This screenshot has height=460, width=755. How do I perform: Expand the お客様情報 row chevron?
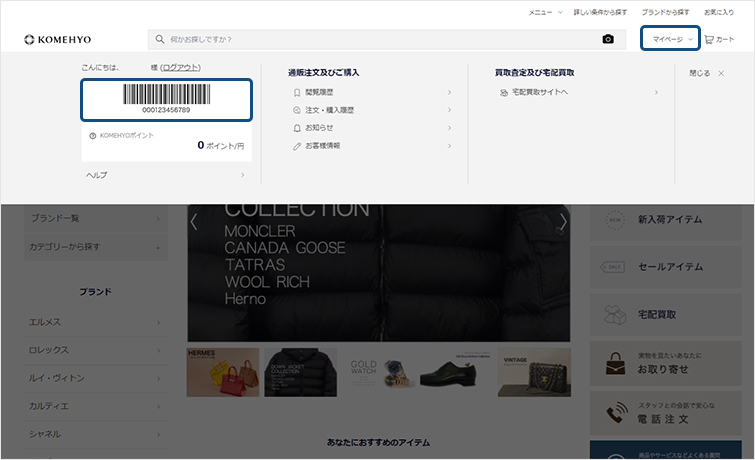click(x=449, y=145)
